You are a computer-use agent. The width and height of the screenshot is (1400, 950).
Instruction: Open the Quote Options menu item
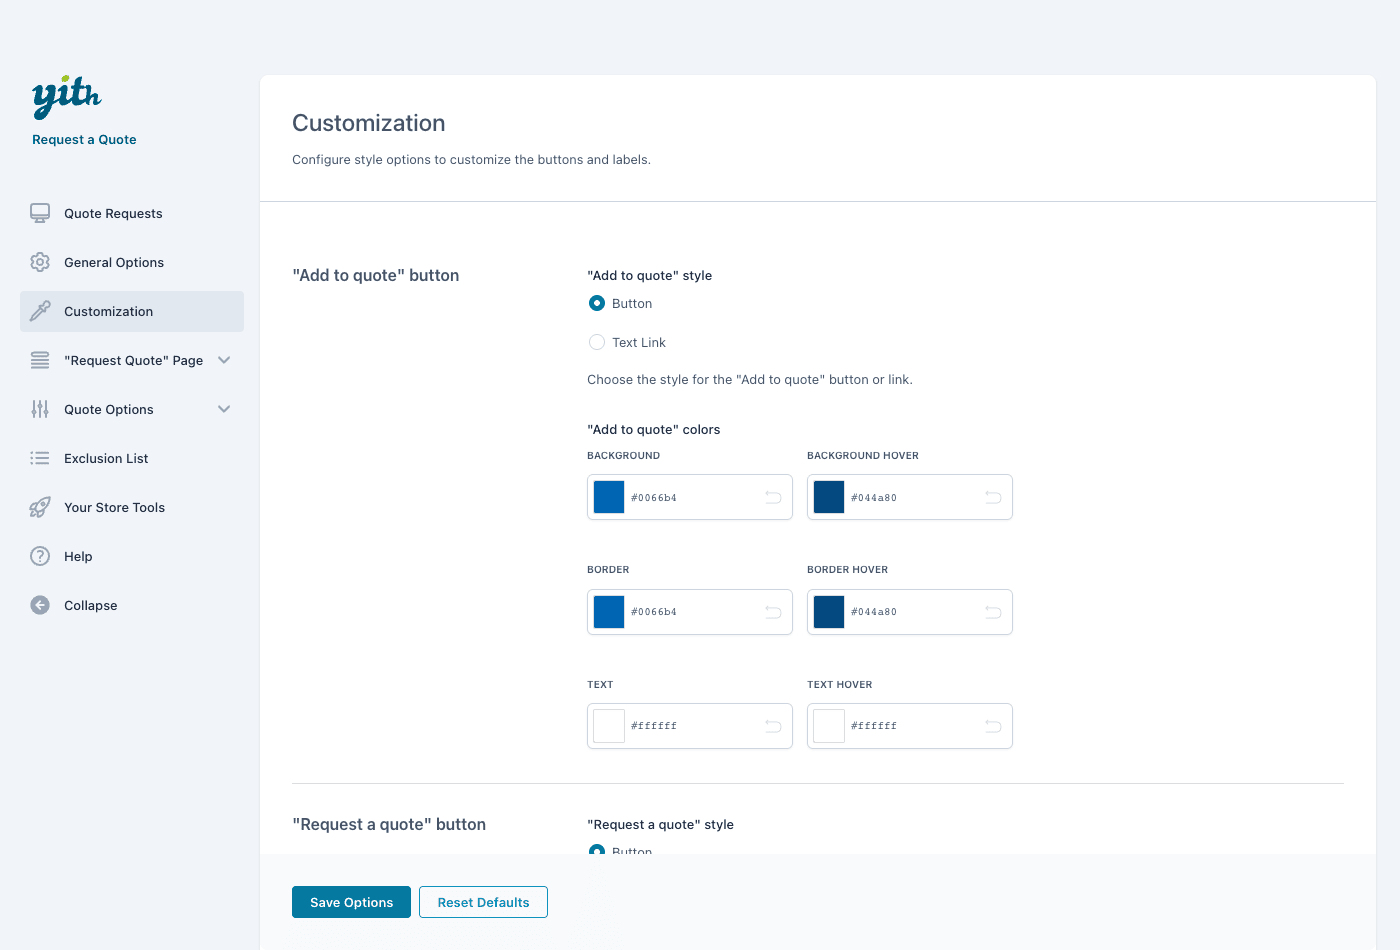(132, 409)
